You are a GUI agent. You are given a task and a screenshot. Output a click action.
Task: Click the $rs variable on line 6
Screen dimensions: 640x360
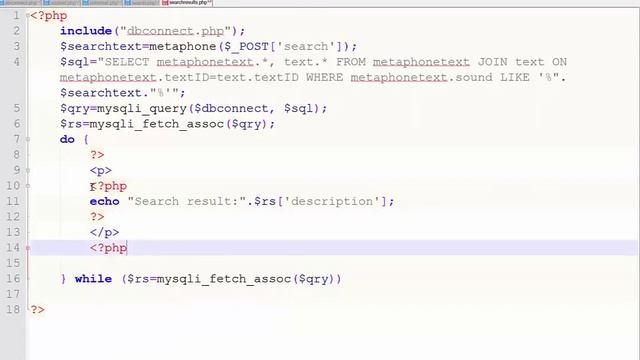coord(71,124)
